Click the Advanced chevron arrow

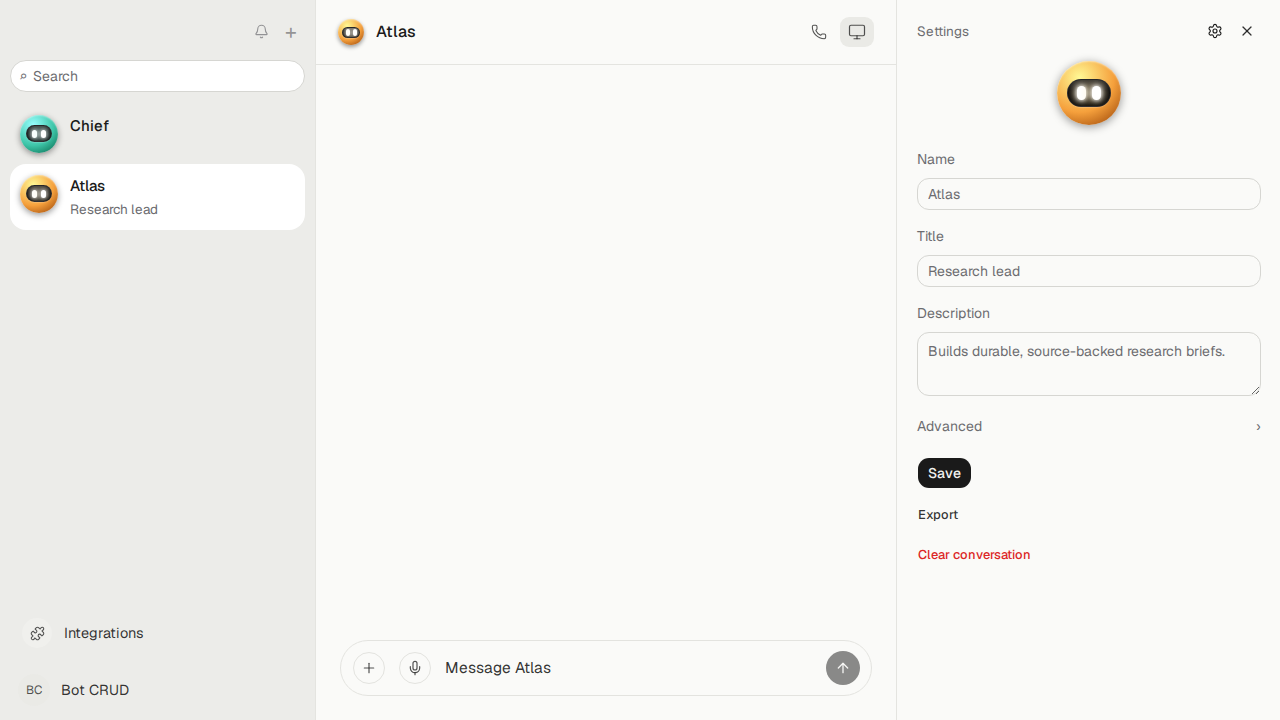coord(1258,427)
